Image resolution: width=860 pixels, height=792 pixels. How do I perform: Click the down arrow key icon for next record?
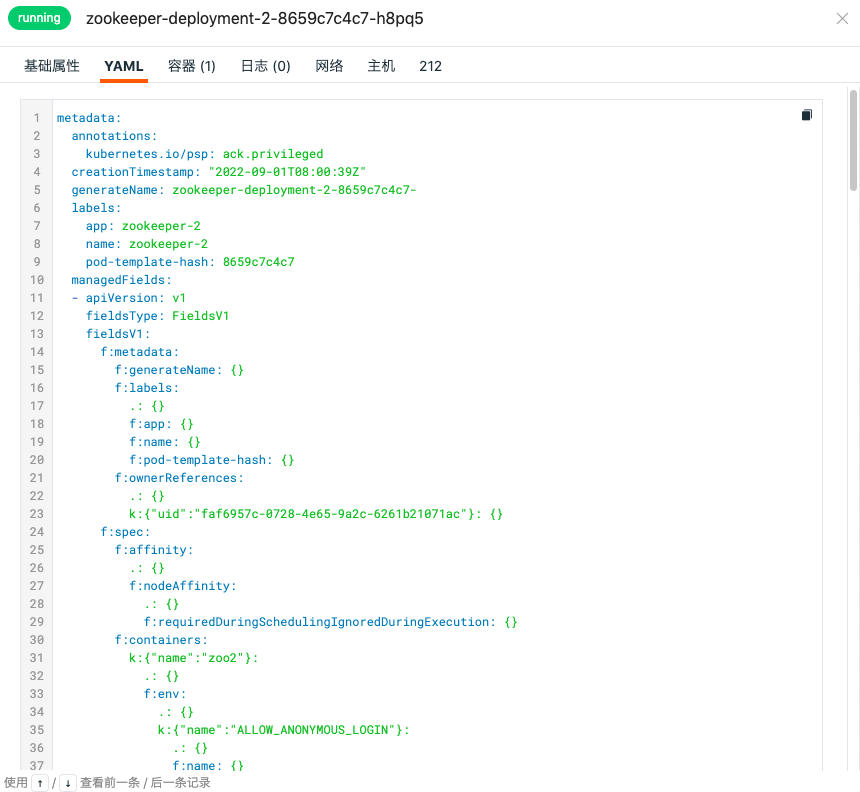(67, 783)
